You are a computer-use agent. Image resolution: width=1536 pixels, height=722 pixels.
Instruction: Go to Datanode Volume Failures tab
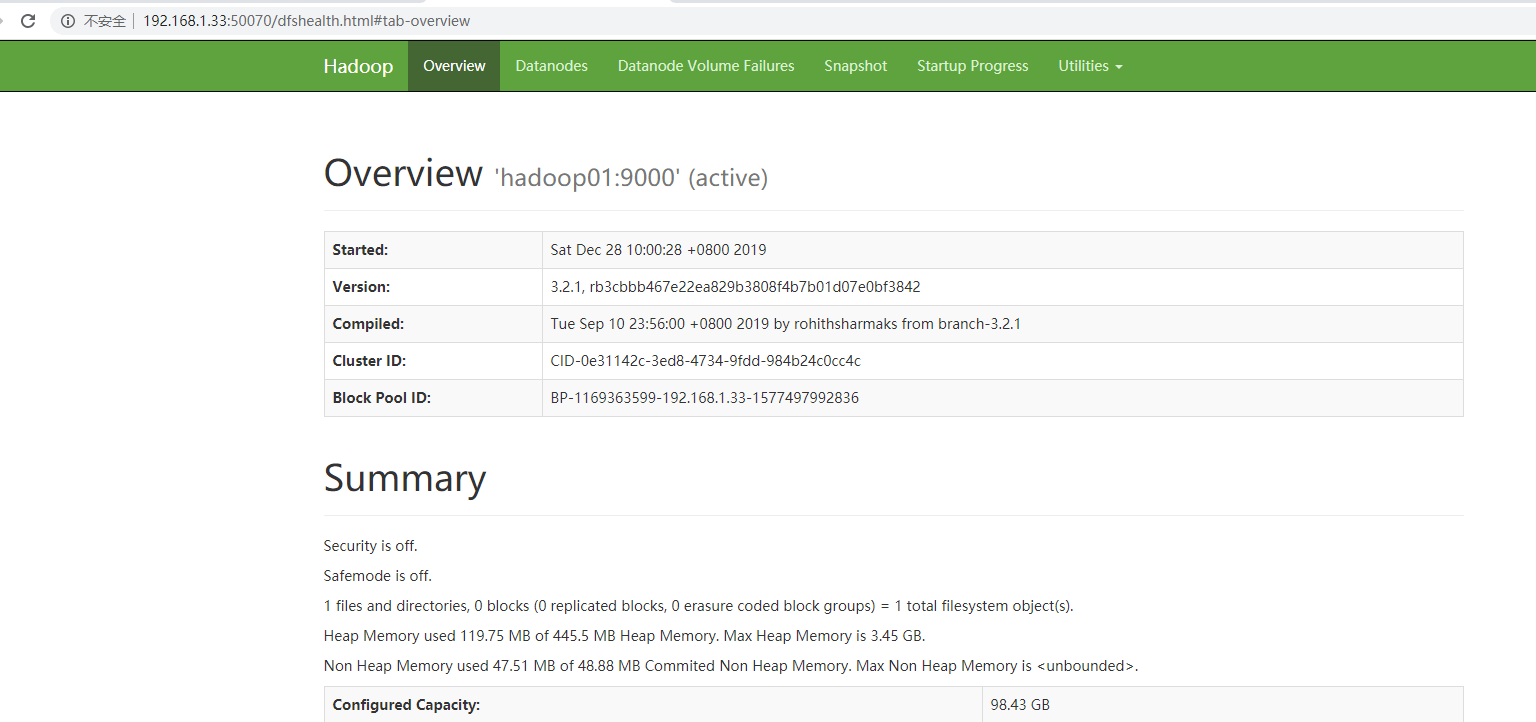706,66
